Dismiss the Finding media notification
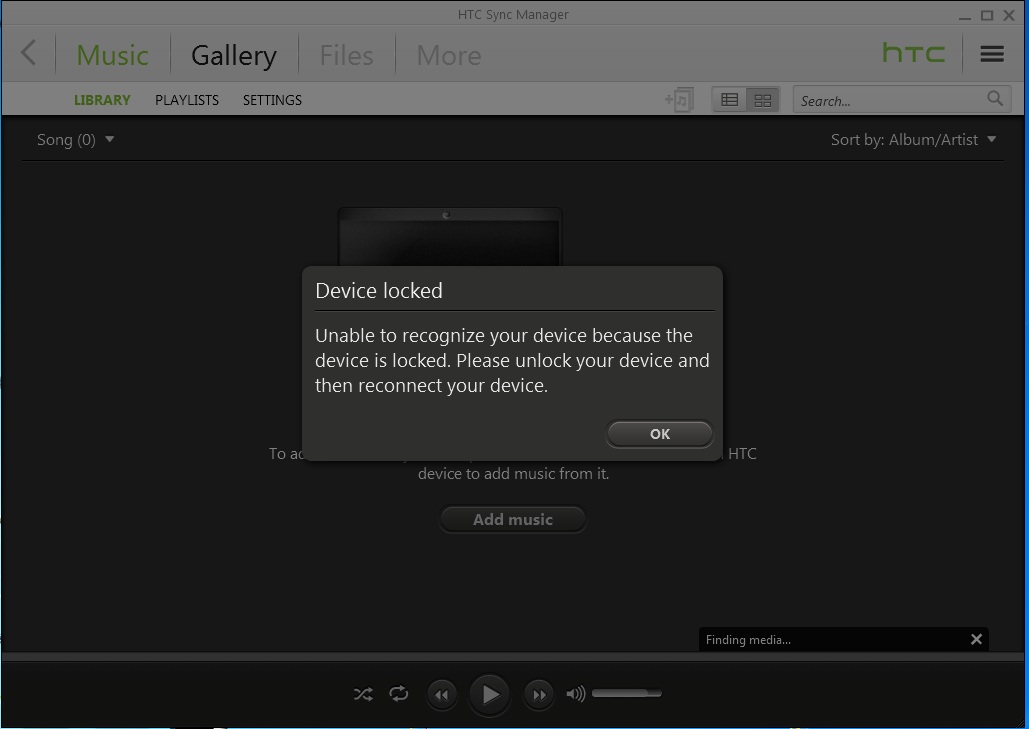 (976, 639)
